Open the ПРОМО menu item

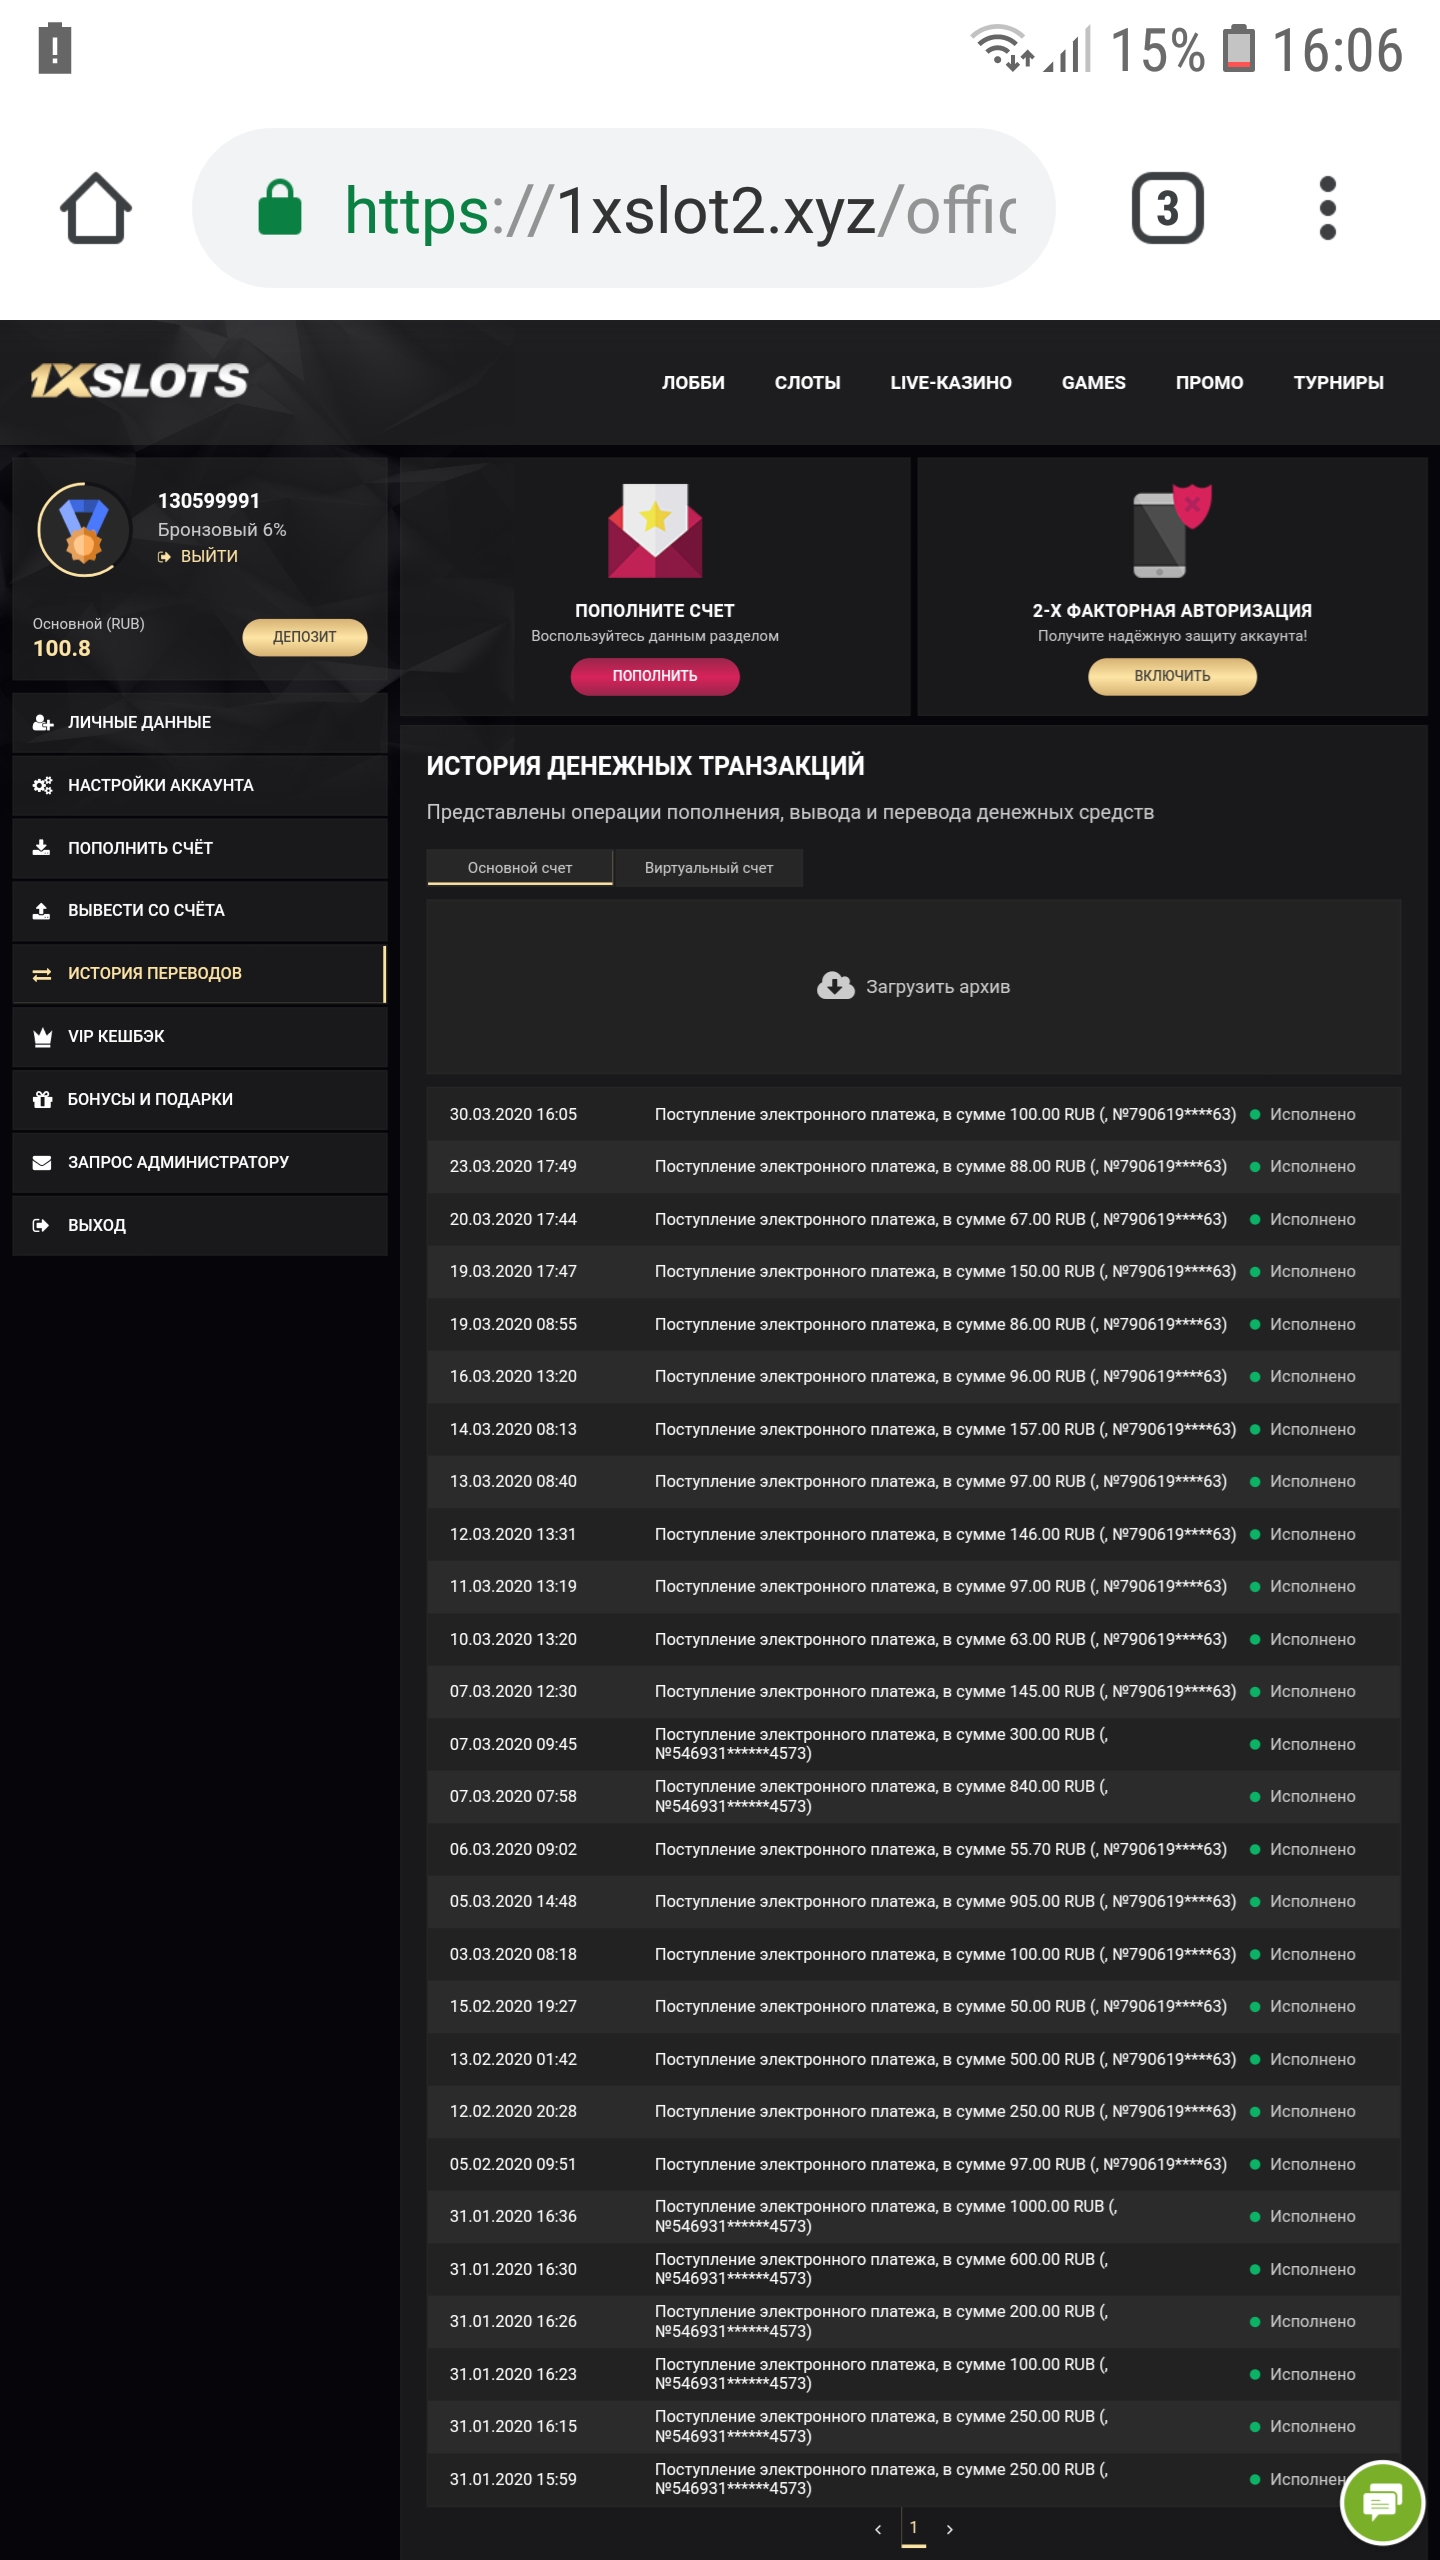click(x=1209, y=383)
